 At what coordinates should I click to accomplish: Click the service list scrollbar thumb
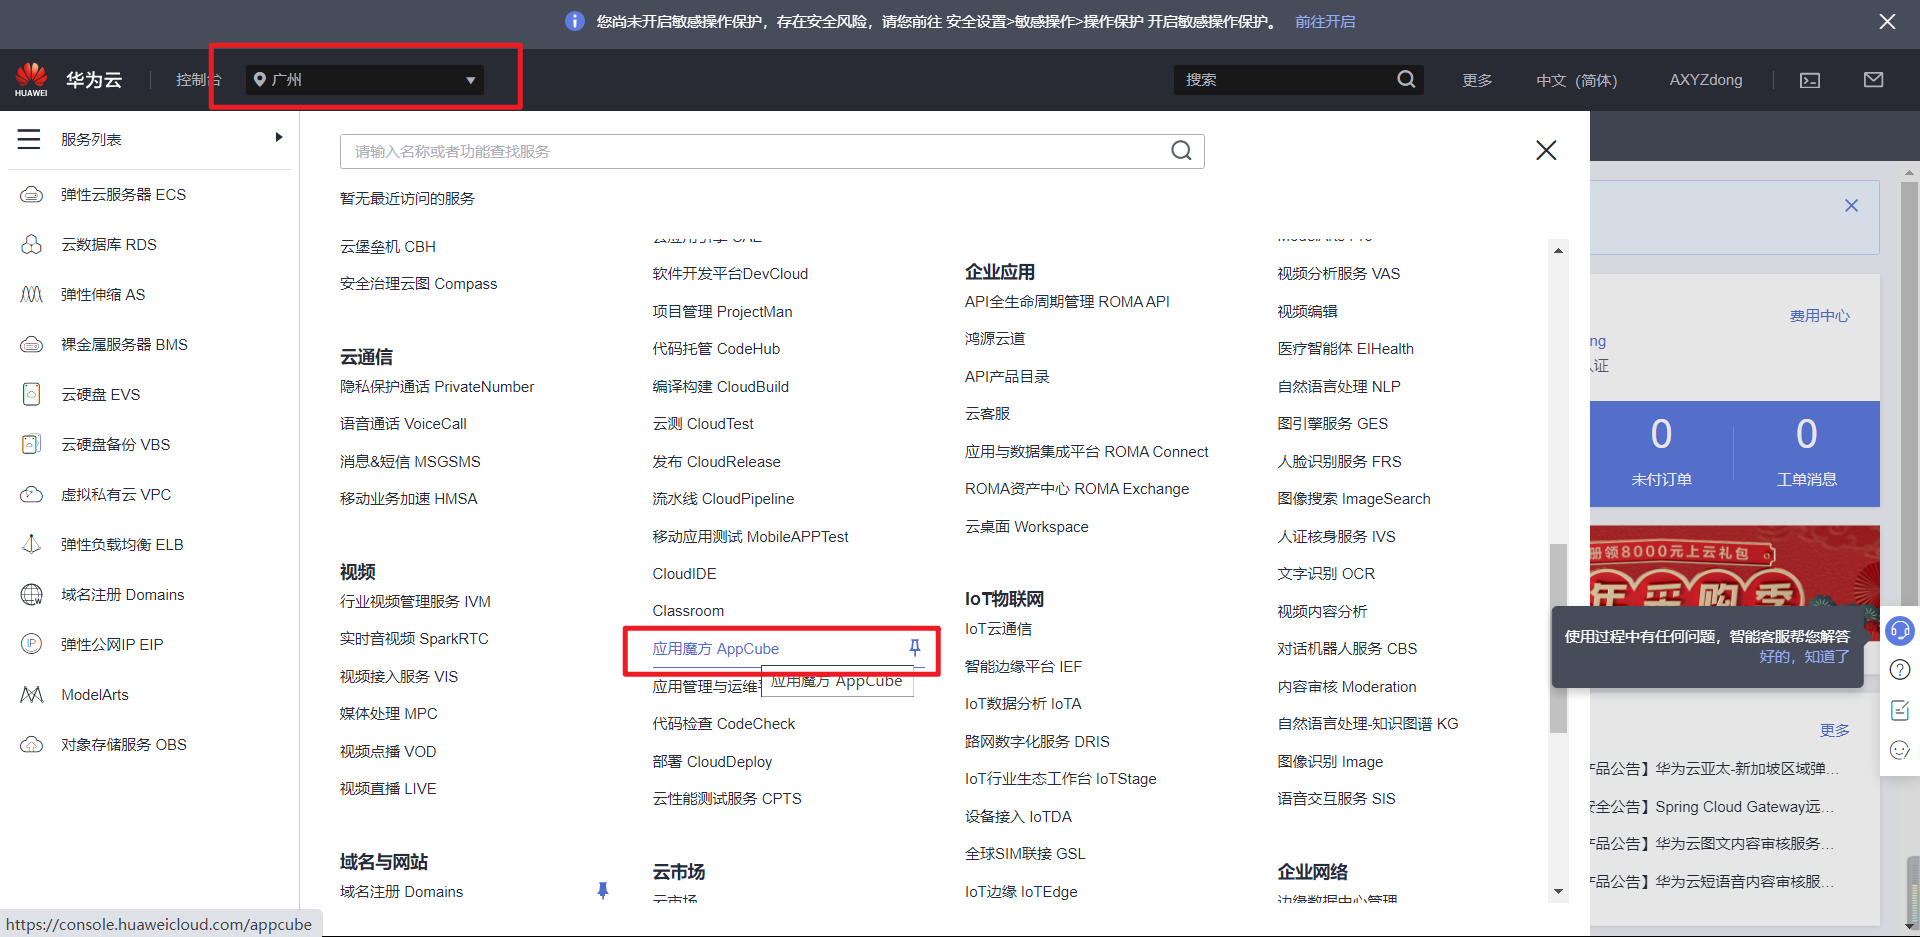click(1558, 638)
